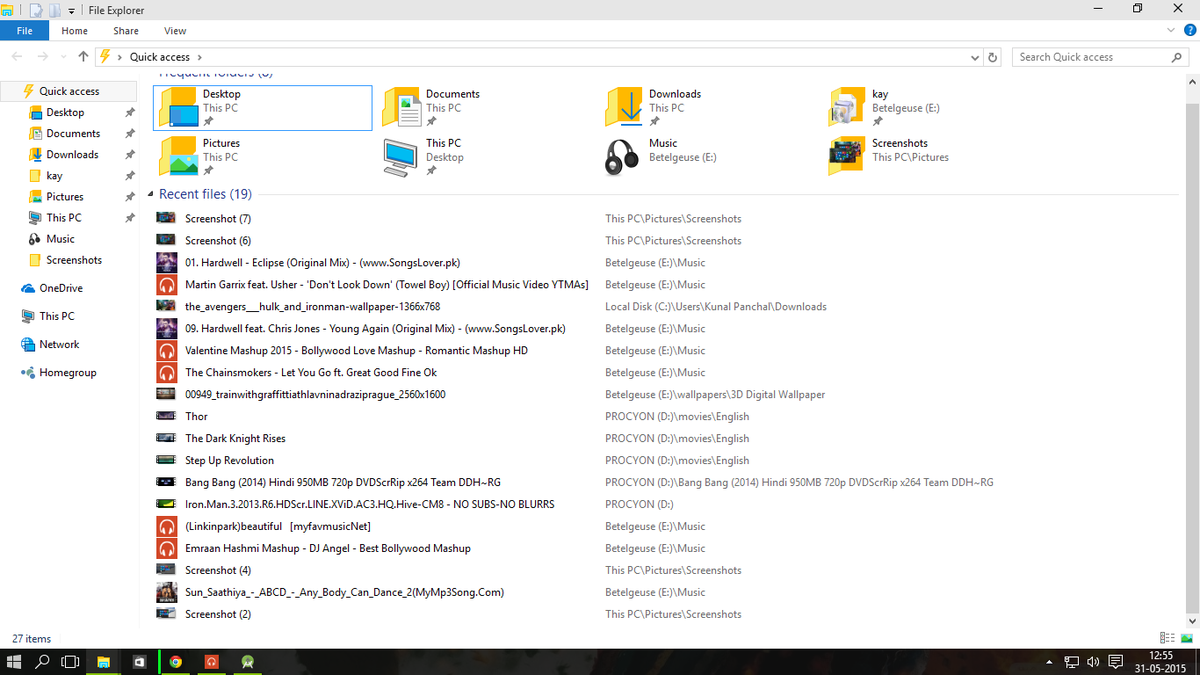
Task: Switch to the Home ribbon tab
Action: (75, 31)
